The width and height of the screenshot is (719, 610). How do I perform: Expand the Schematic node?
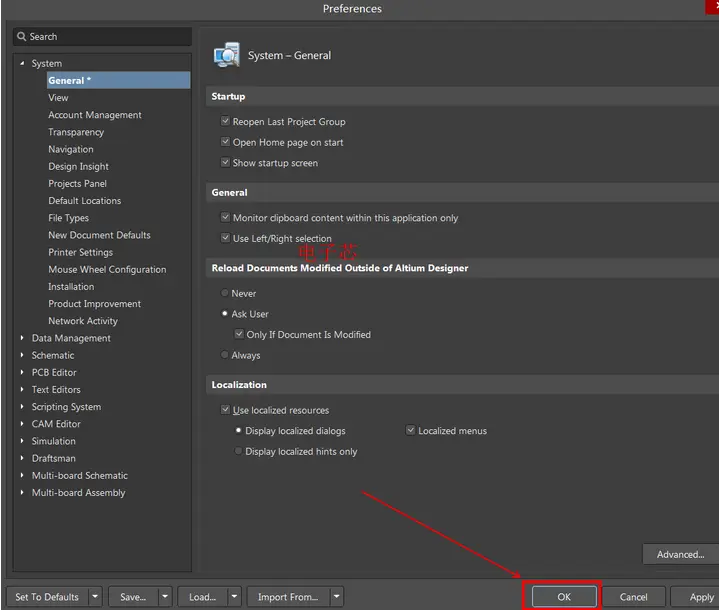[22, 355]
